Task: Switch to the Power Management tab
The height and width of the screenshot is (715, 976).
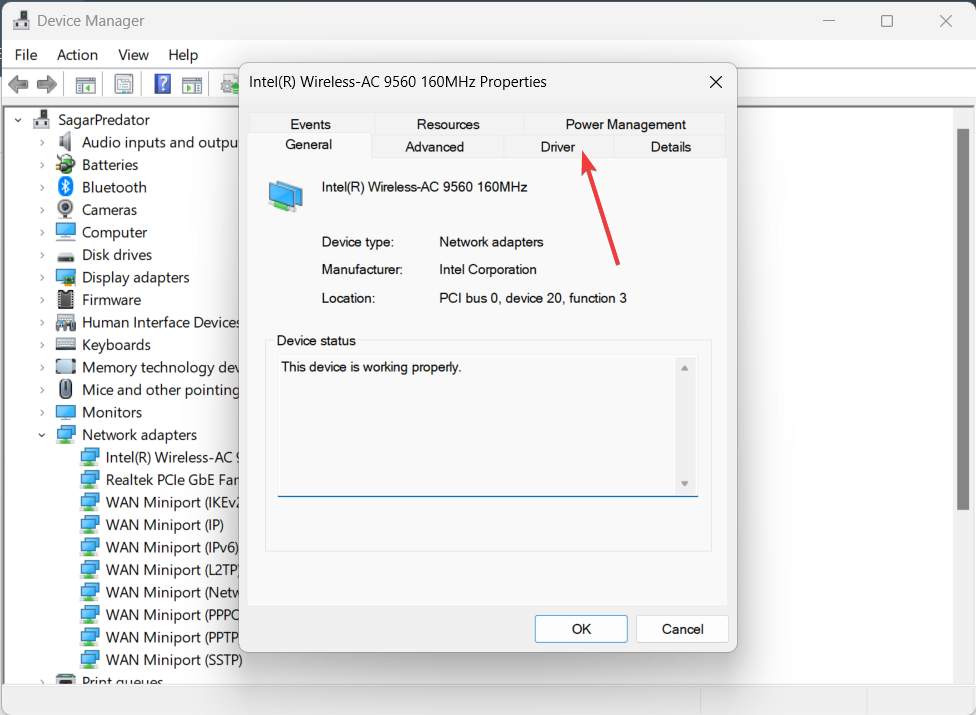Action: 625,124
